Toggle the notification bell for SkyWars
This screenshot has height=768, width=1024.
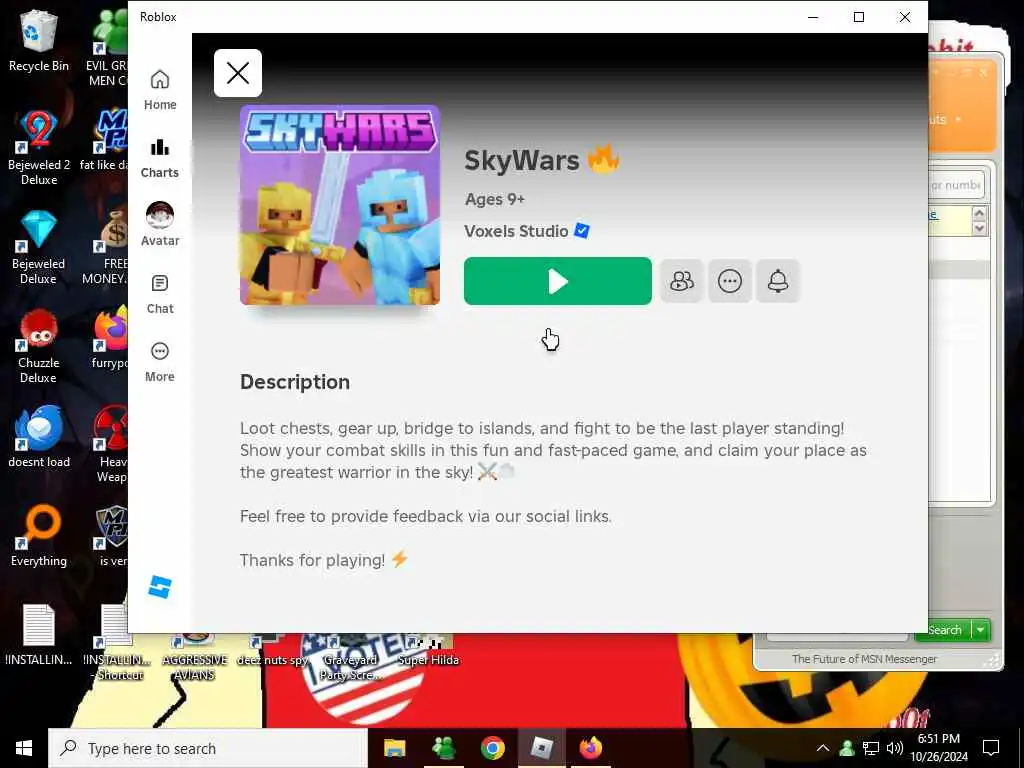pos(778,281)
